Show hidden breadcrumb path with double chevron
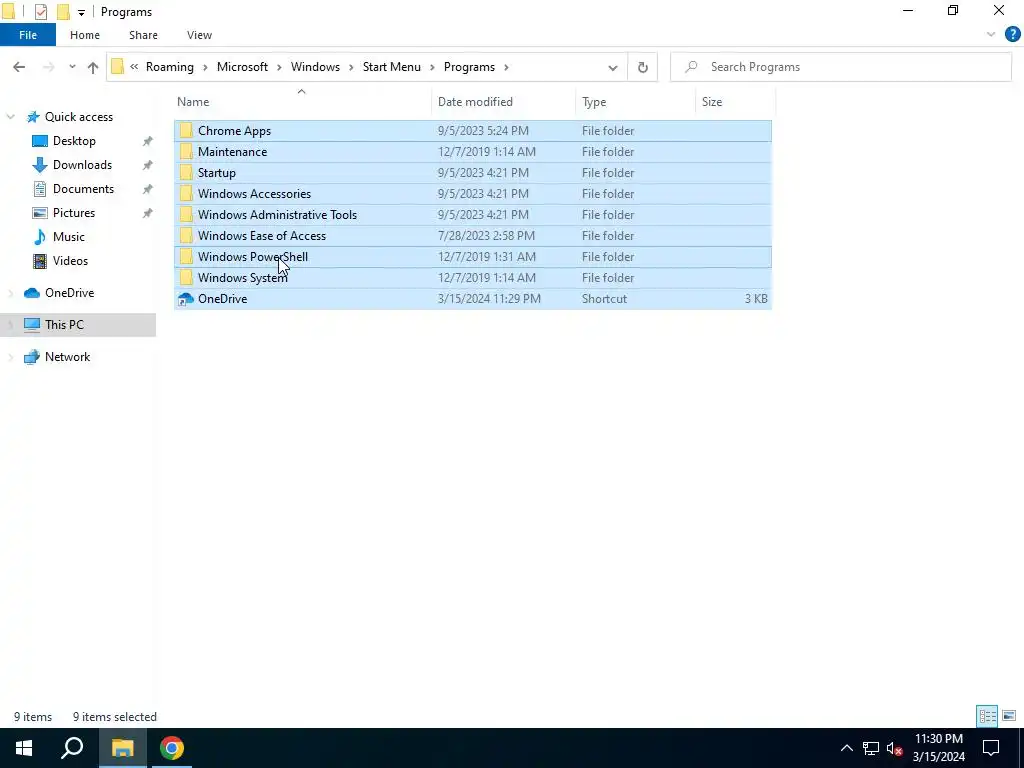This screenshot has height=768, width=1024. tap(134, 67)
